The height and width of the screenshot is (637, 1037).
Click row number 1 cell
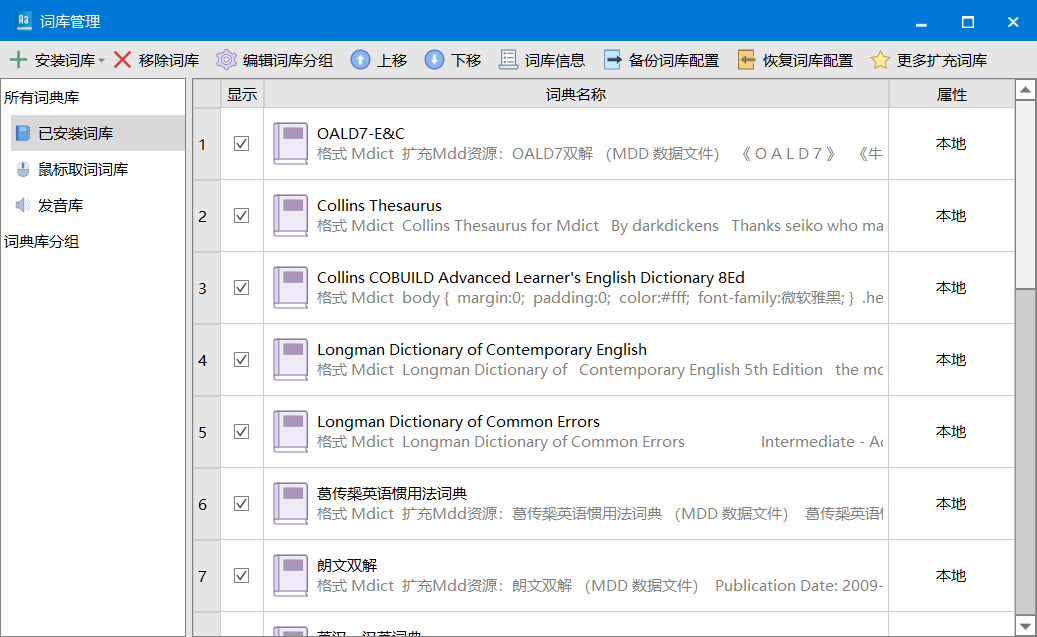(x=206, y=144)
